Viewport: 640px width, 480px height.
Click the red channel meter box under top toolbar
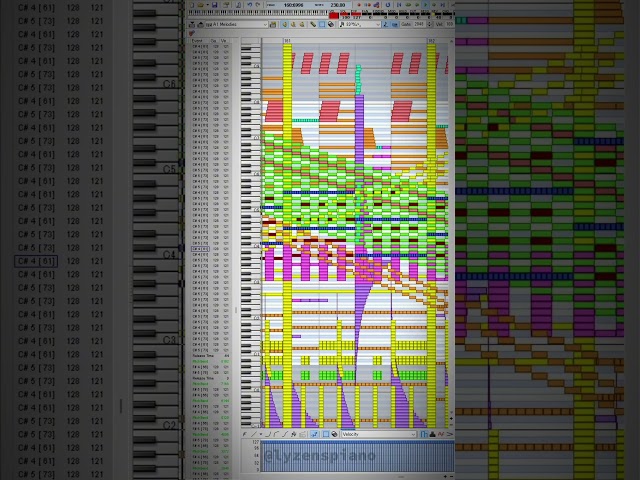(334, 16)
